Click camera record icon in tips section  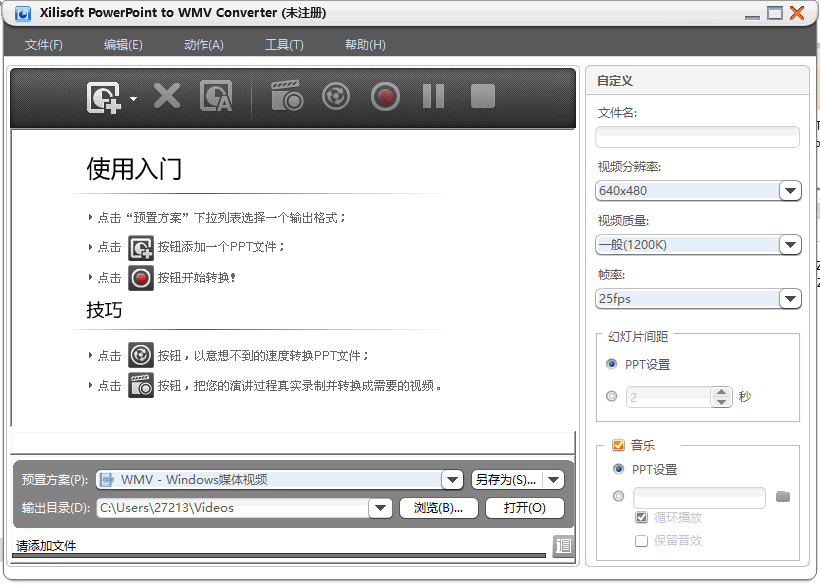coord(141,385)
